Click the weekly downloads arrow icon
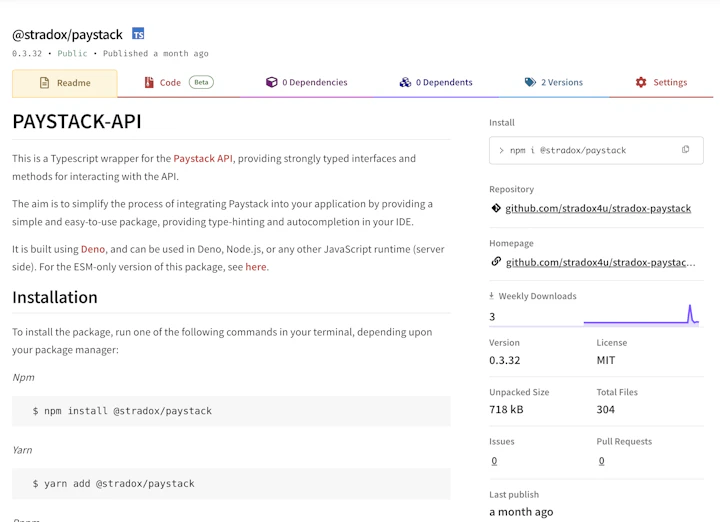The width and height of the screenshot is (720, 522). 492,296
